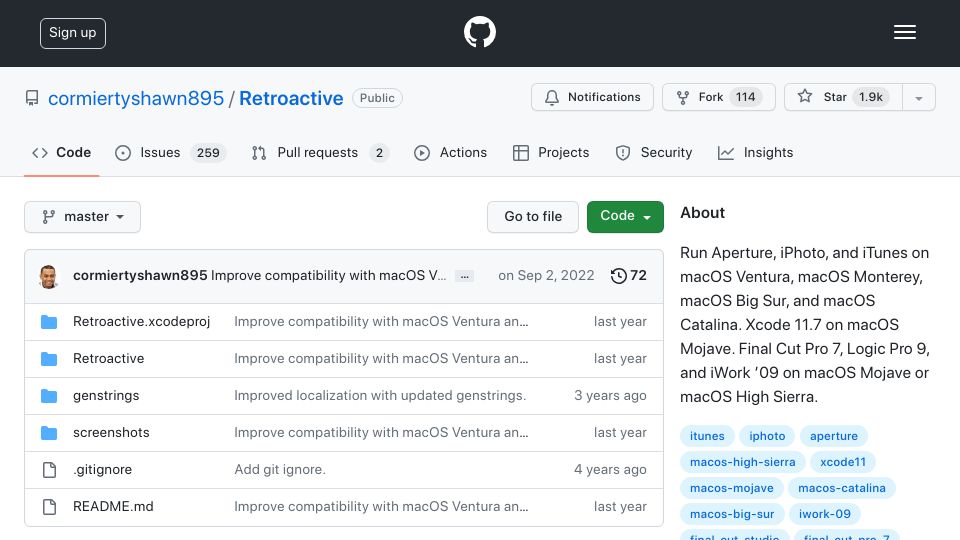Open the master branch dropdown
The height and width of the screenshot is (540, 960).
tap(83, 217)
